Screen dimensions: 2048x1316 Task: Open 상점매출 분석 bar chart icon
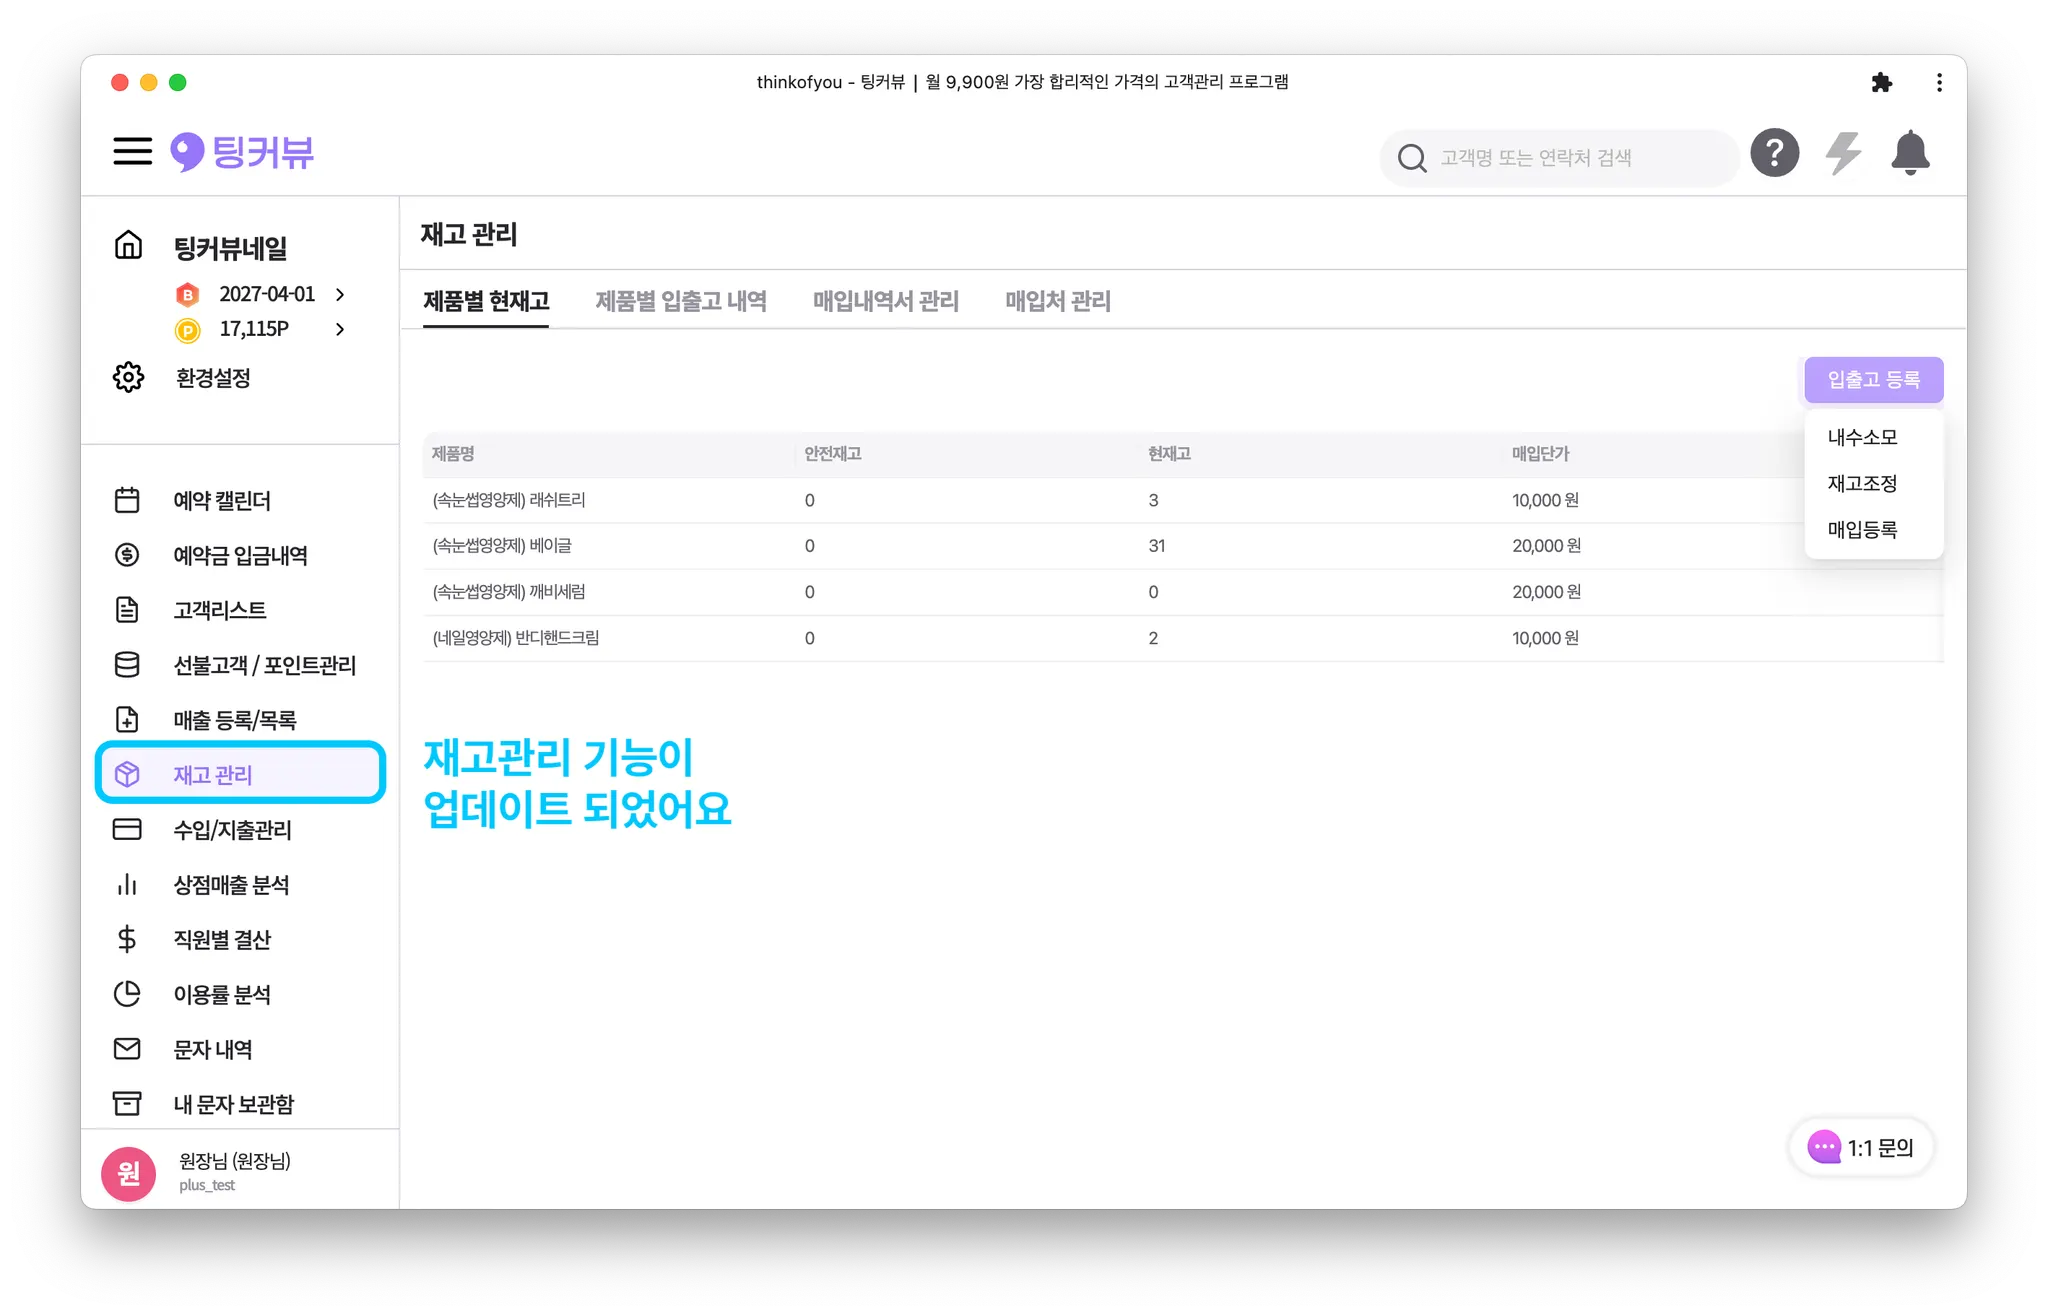coord(127,885)
